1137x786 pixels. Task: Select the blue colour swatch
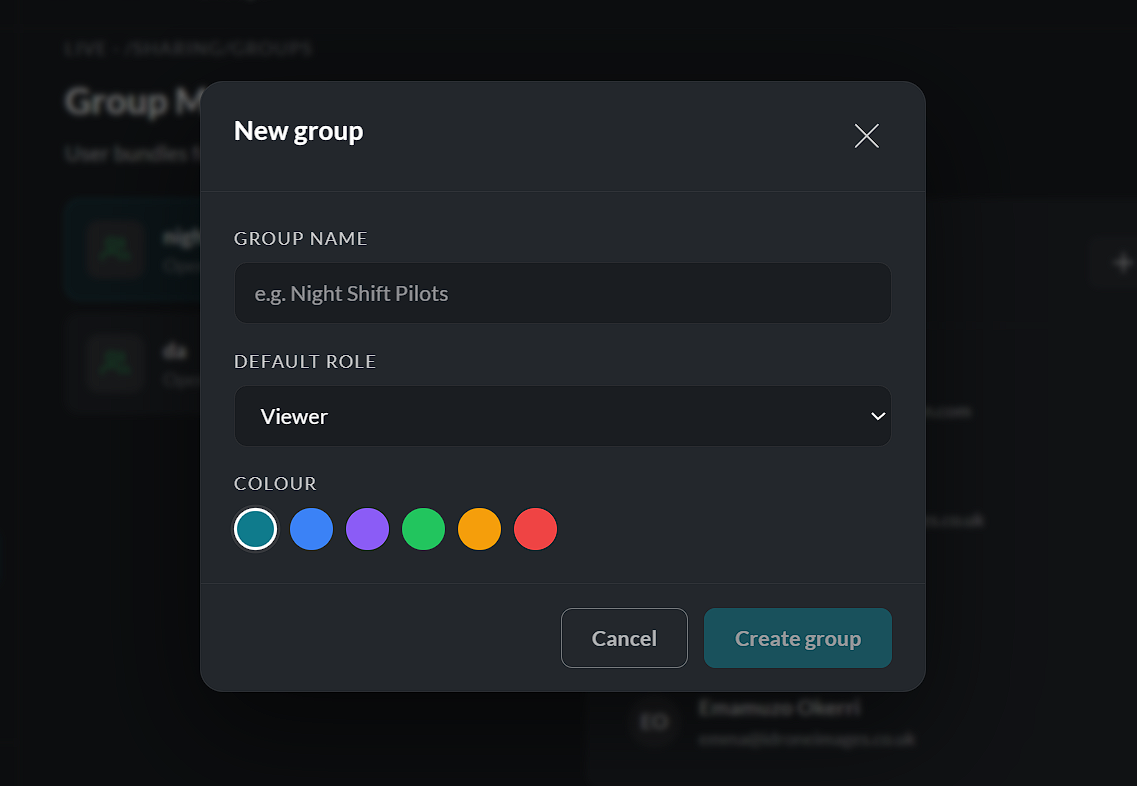[x=311, y=529]
